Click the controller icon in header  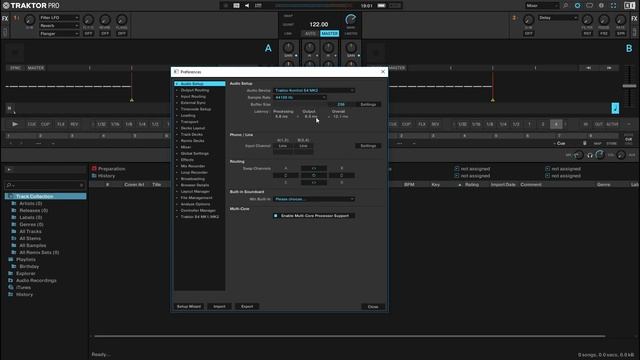(589, 6)
